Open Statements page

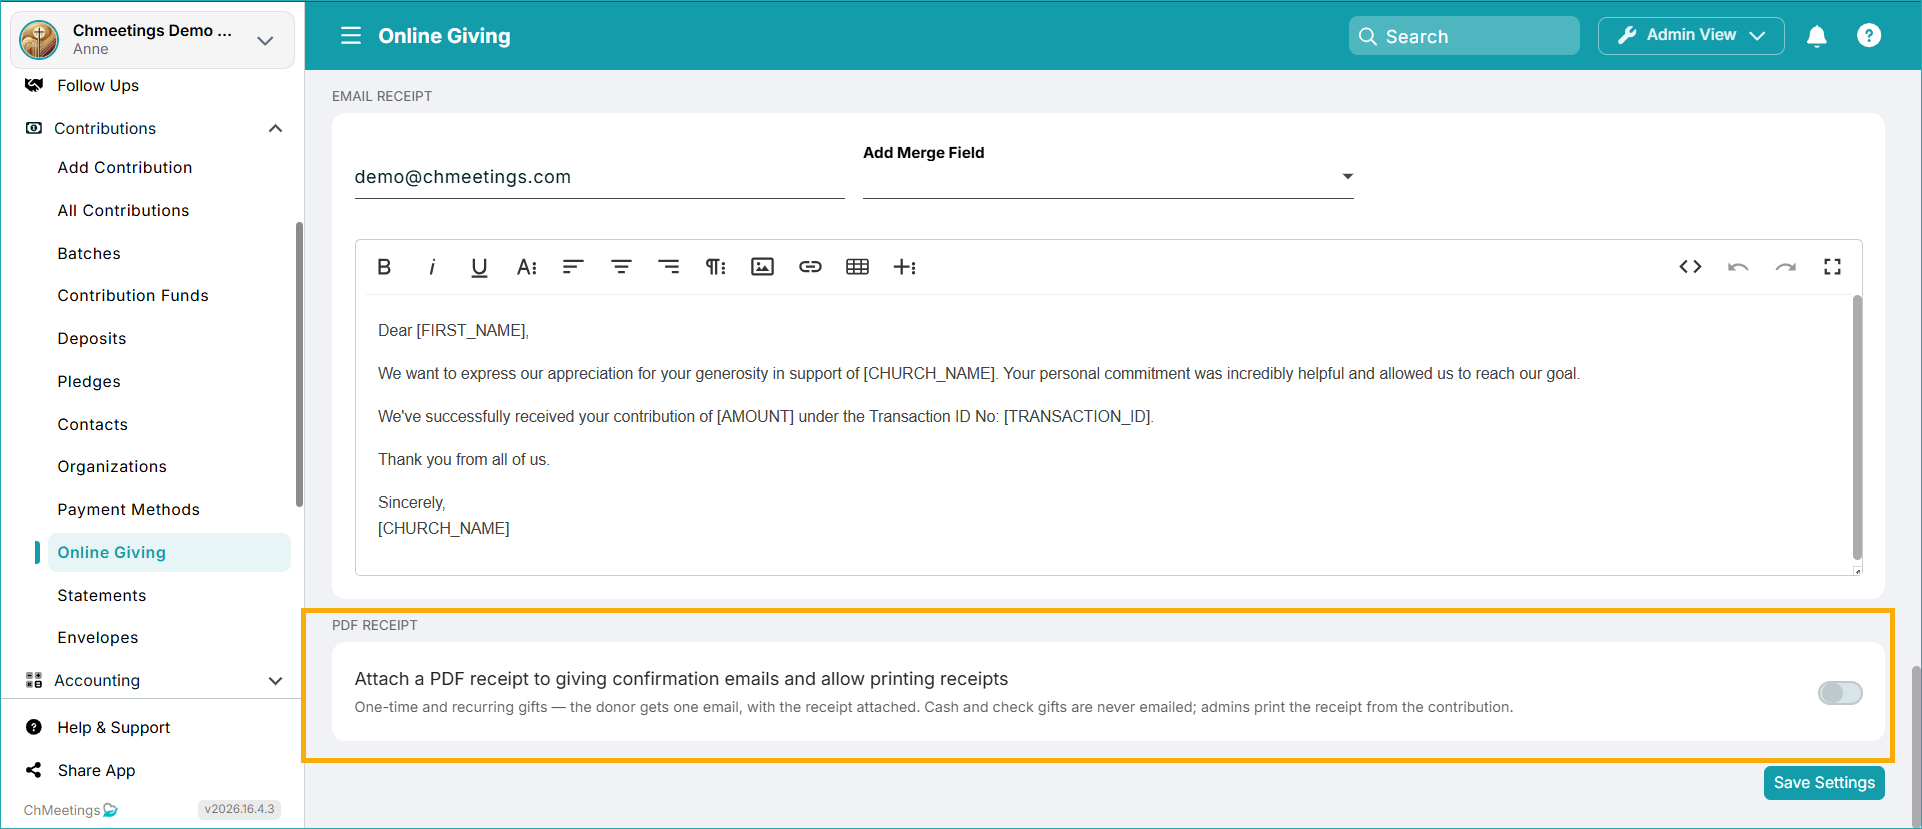click(x=102, y=595)
